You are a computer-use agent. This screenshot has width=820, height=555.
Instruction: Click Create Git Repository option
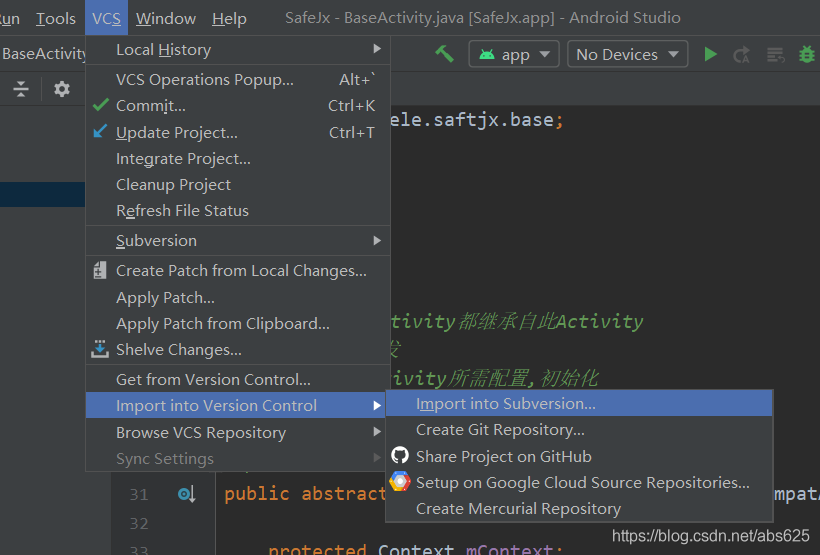click(500, 429)
